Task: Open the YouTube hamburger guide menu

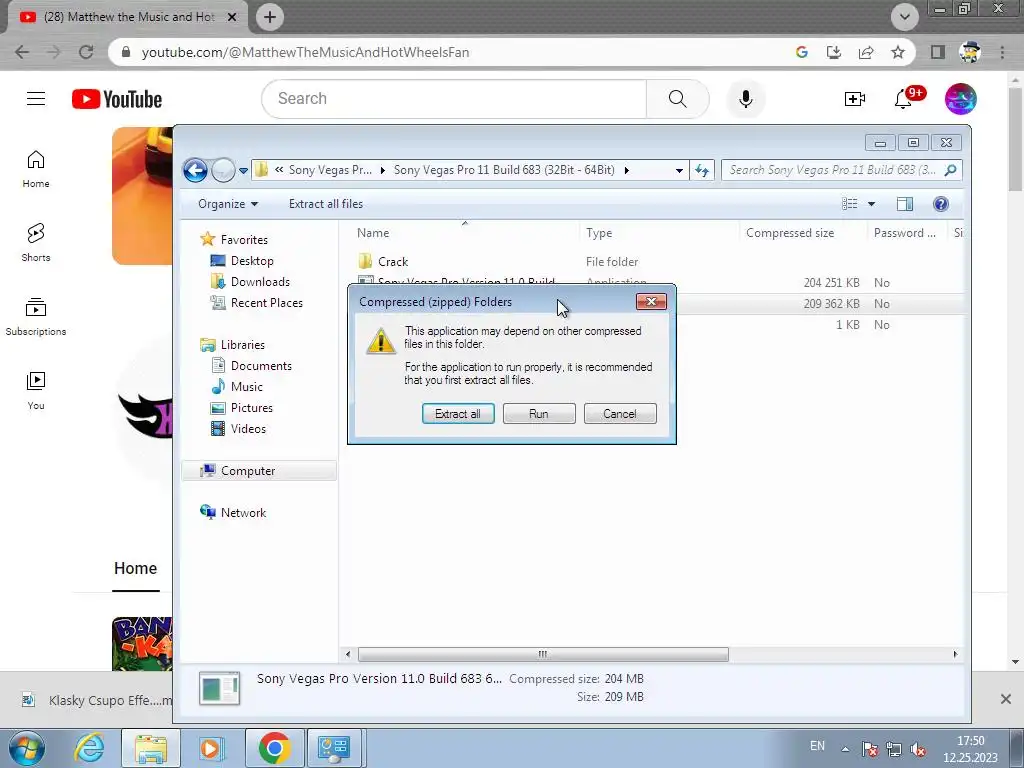Action: [x=36, y=99]
